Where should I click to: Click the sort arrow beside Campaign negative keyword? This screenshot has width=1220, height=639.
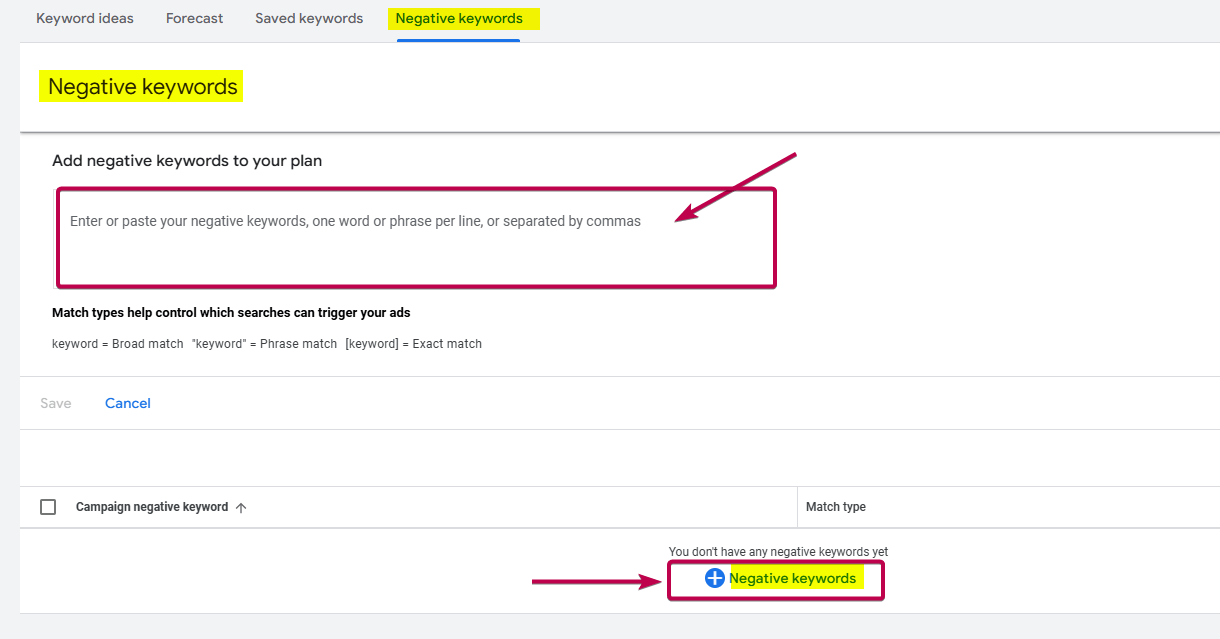point(241,508)
